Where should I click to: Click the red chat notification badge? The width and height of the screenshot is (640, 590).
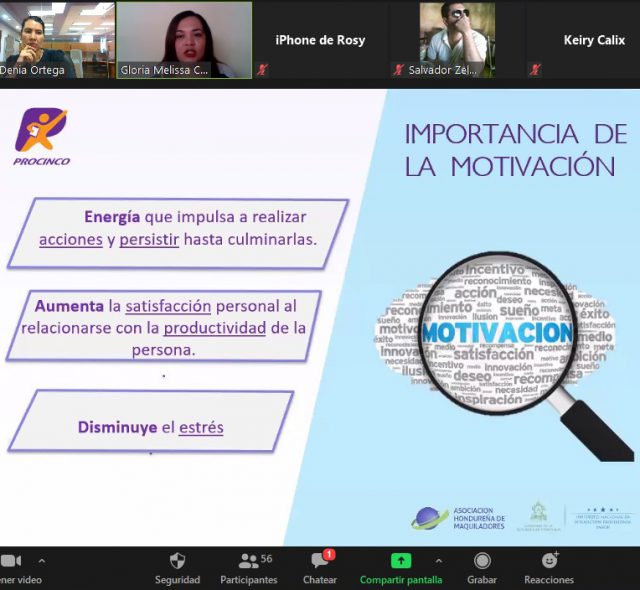point(329,554)
